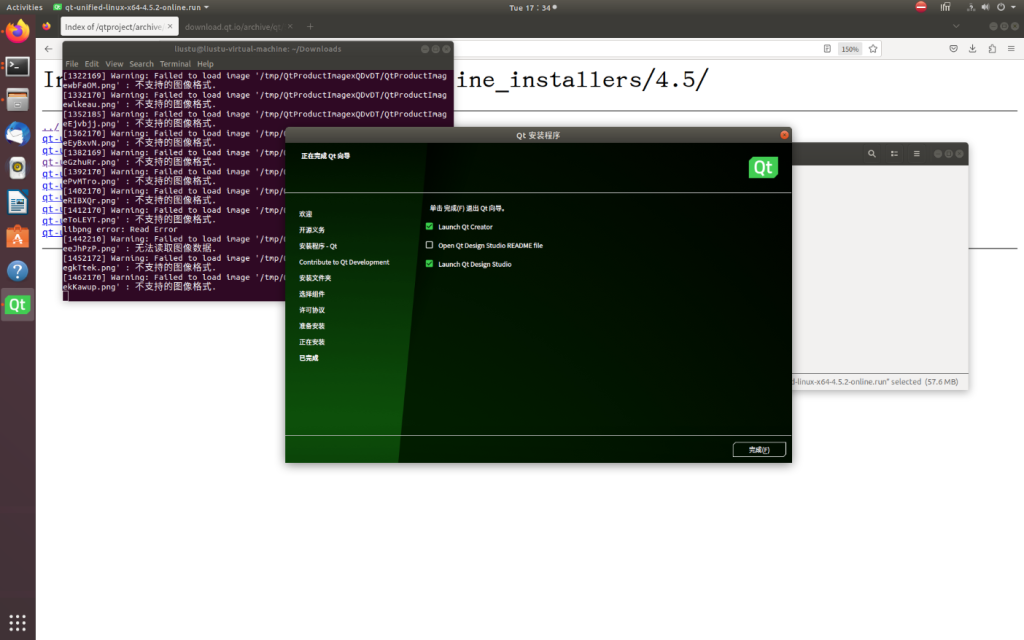The height and width of the screenshot is (640, 1024).
Task: Open Ubuntu Software from the dock
Action: click(17, 236)
